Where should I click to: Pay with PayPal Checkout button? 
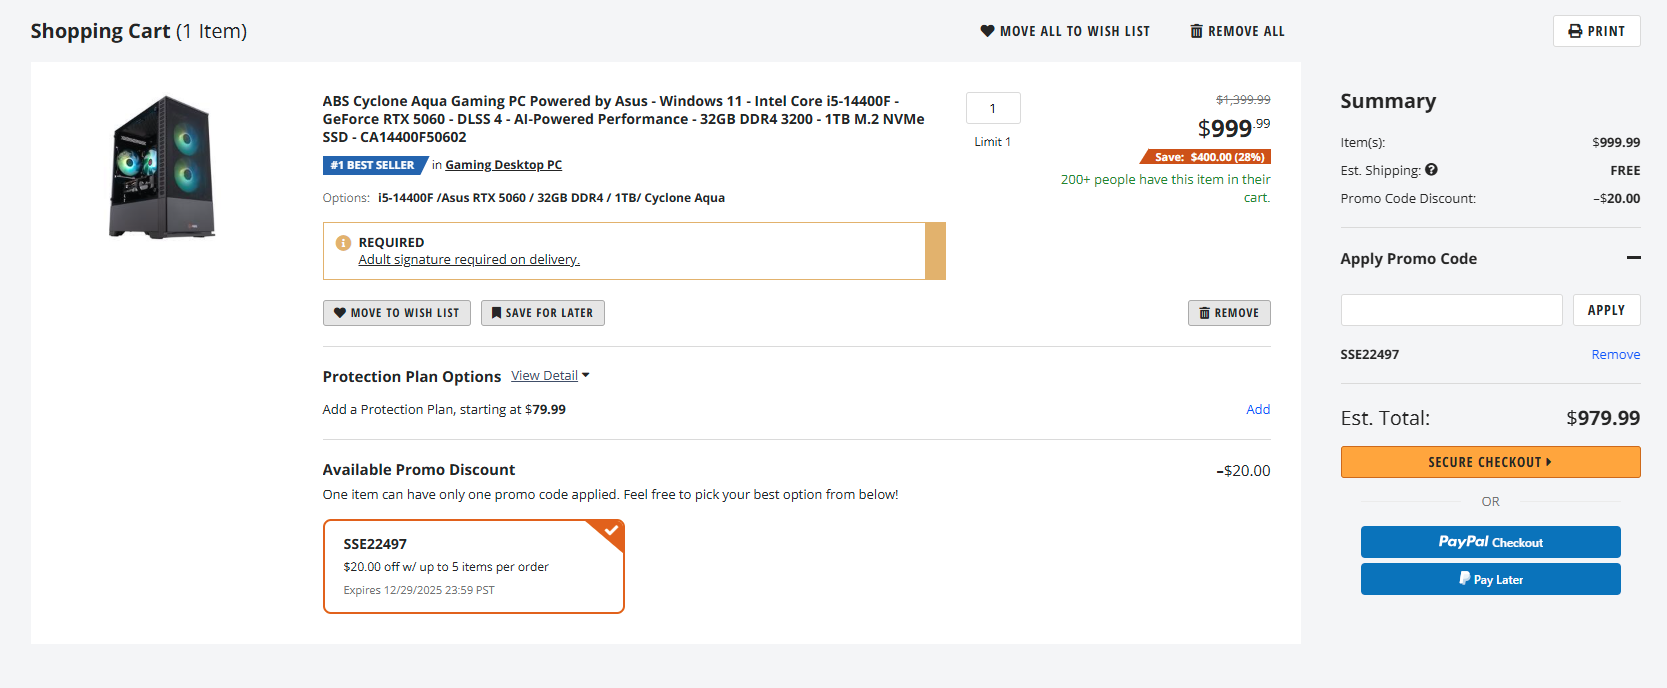coord(1490,542)
